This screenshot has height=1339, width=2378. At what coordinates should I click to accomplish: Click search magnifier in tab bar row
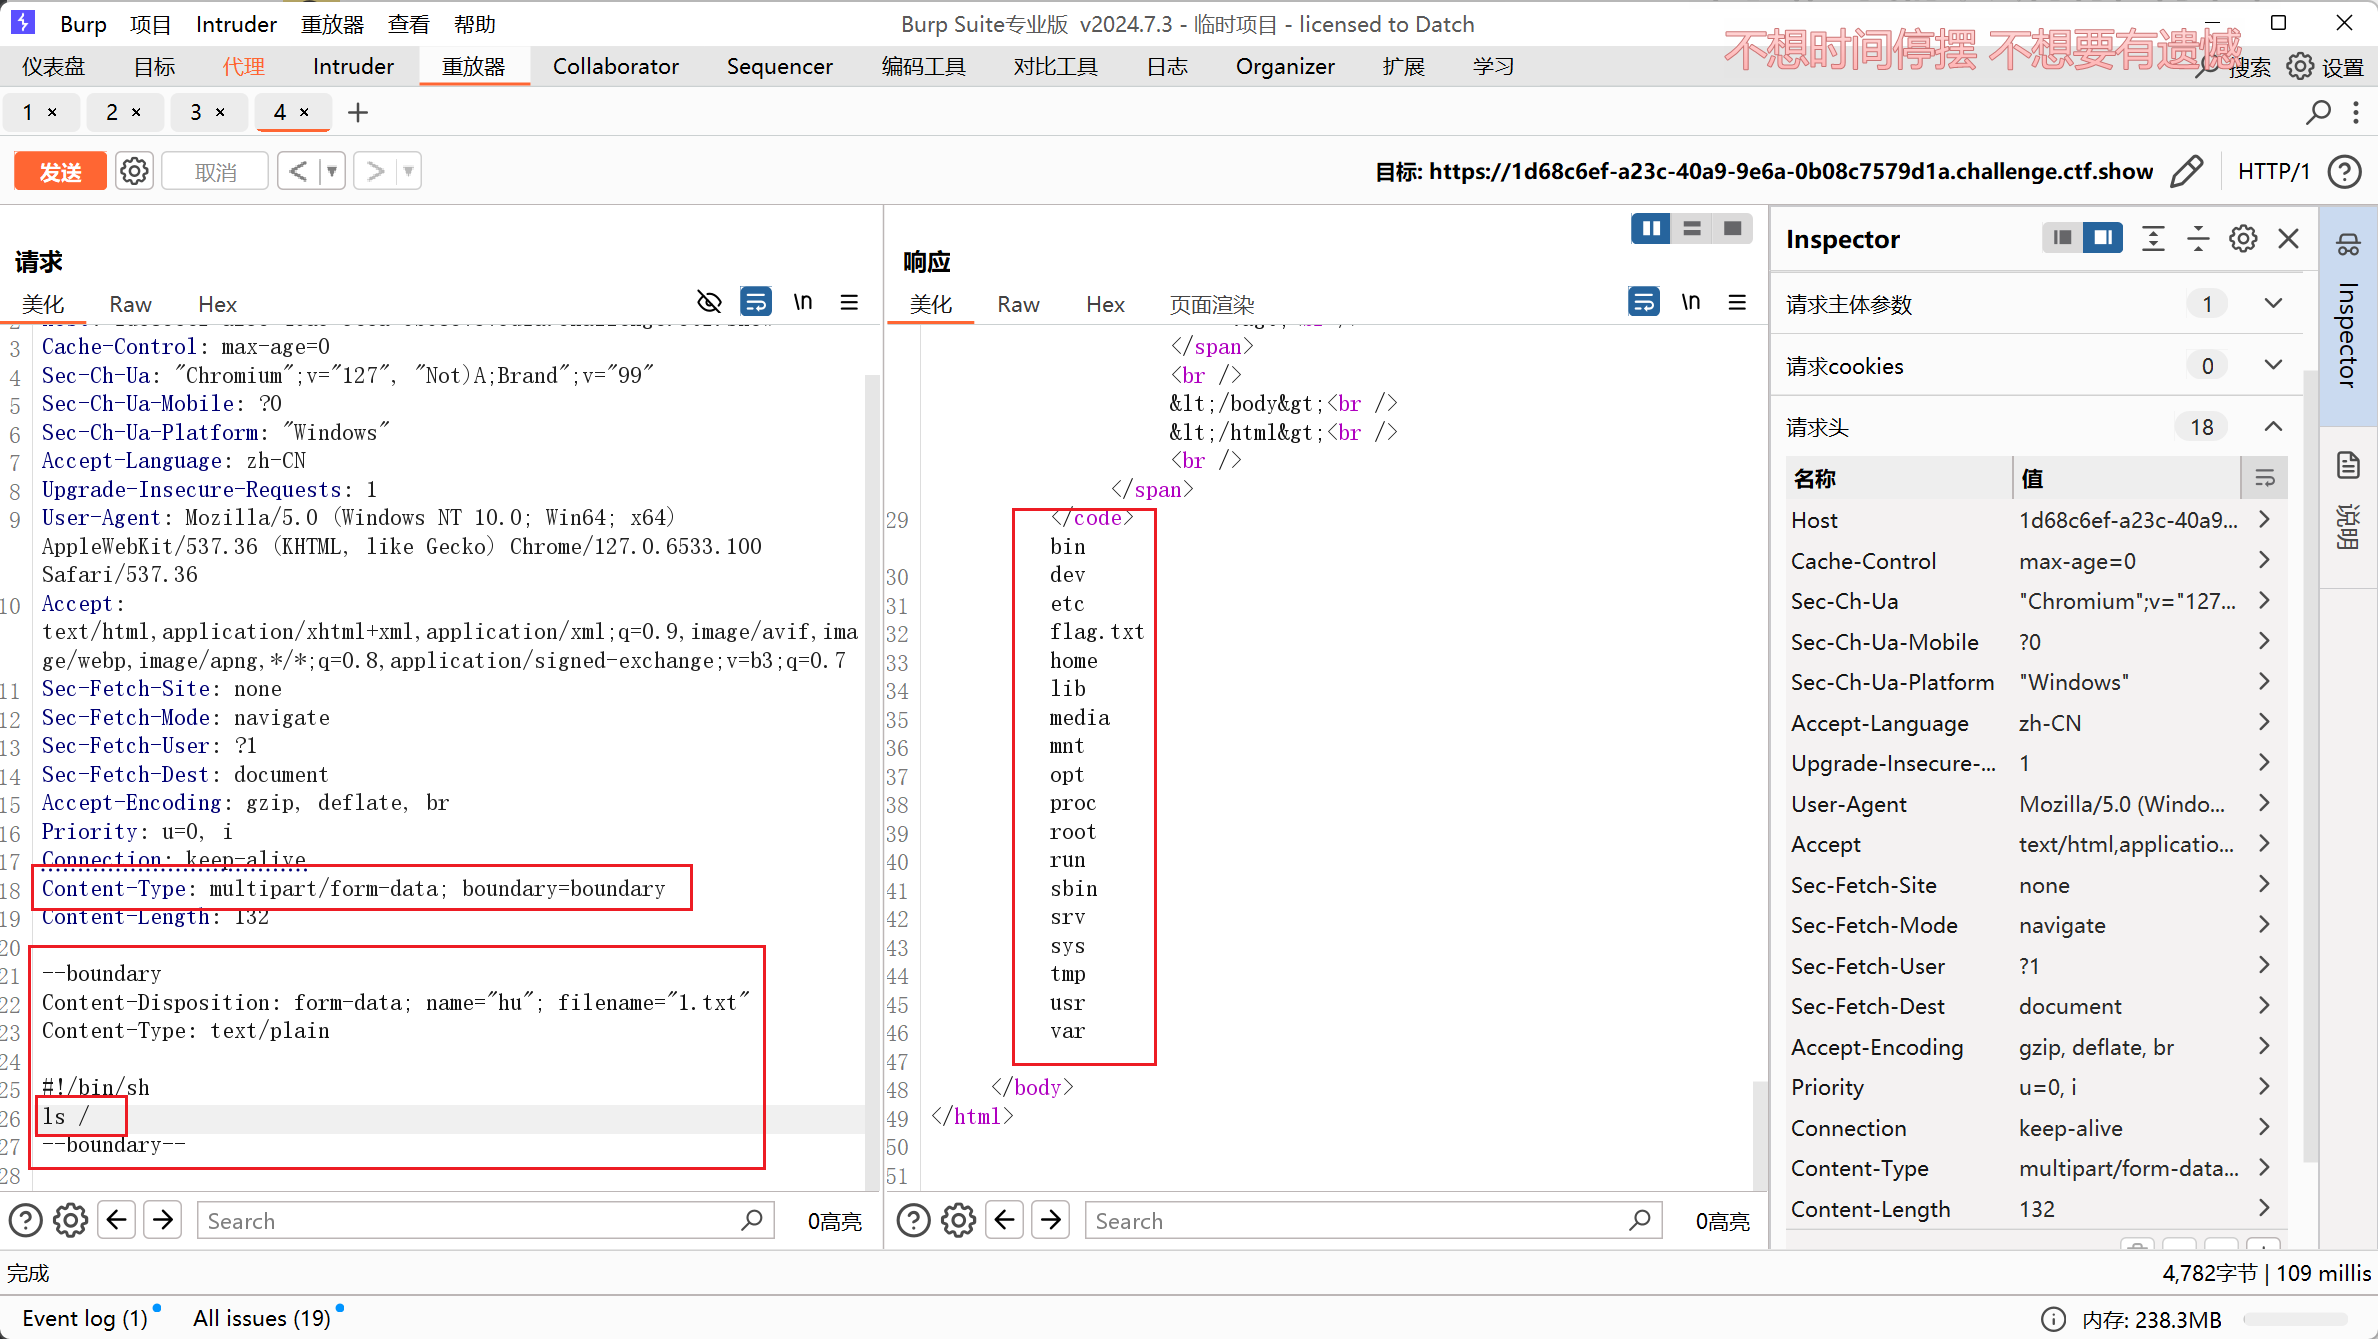pyautogui.click(x=2318, y=112)
